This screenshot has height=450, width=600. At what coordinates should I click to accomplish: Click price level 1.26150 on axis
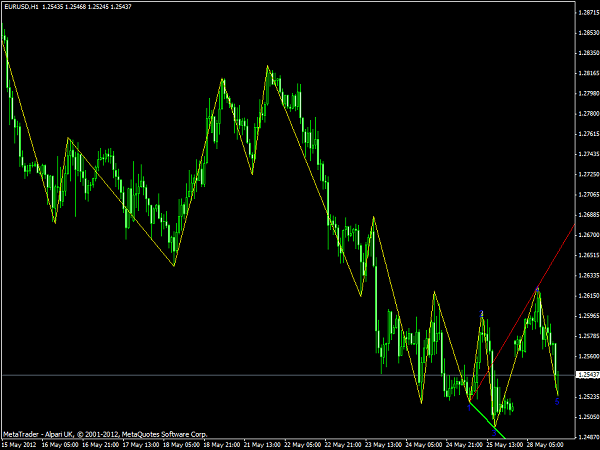click(589, 296)
